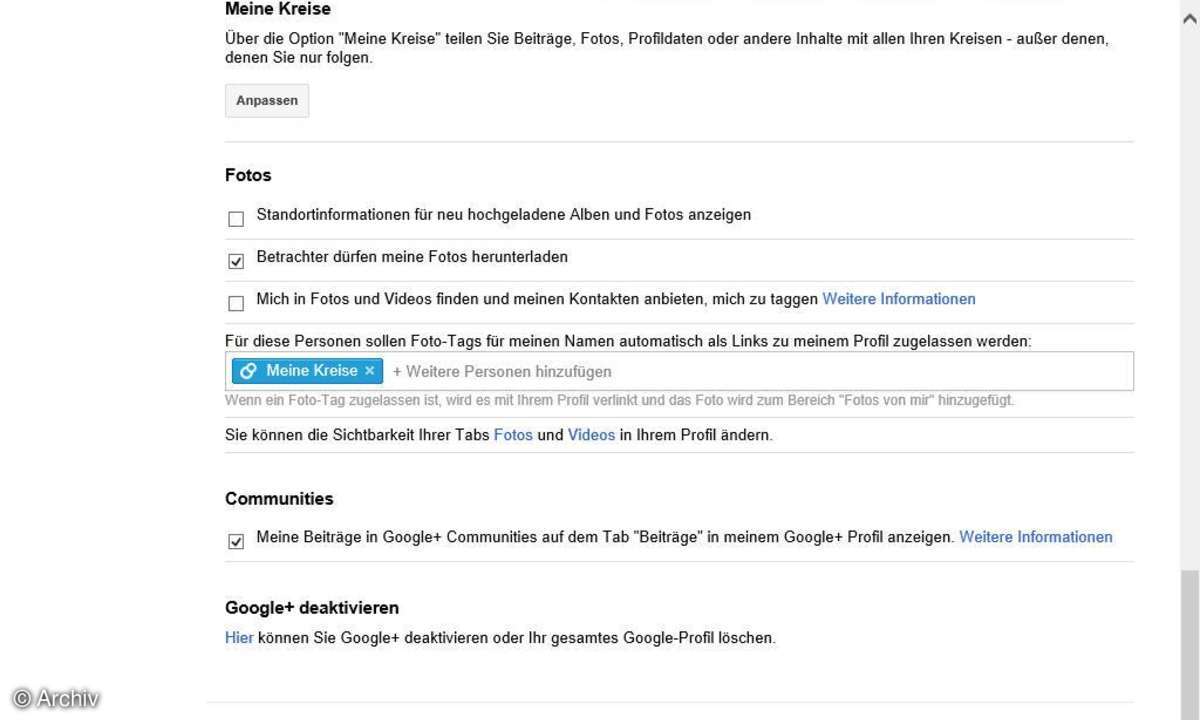Open Weitere Informationen link under Communities
The image size is (1200, 720).
(1036, 537)
